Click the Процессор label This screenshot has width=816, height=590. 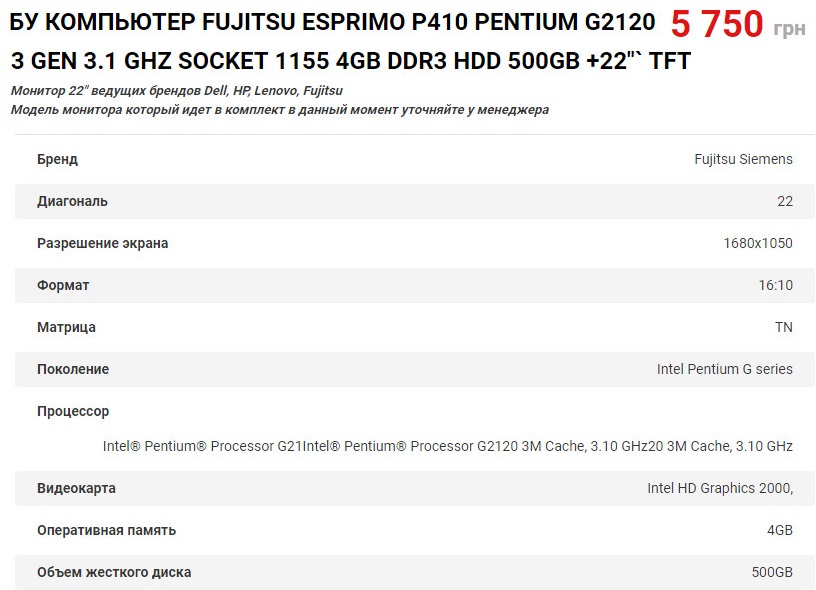click(x=73, y=412)
